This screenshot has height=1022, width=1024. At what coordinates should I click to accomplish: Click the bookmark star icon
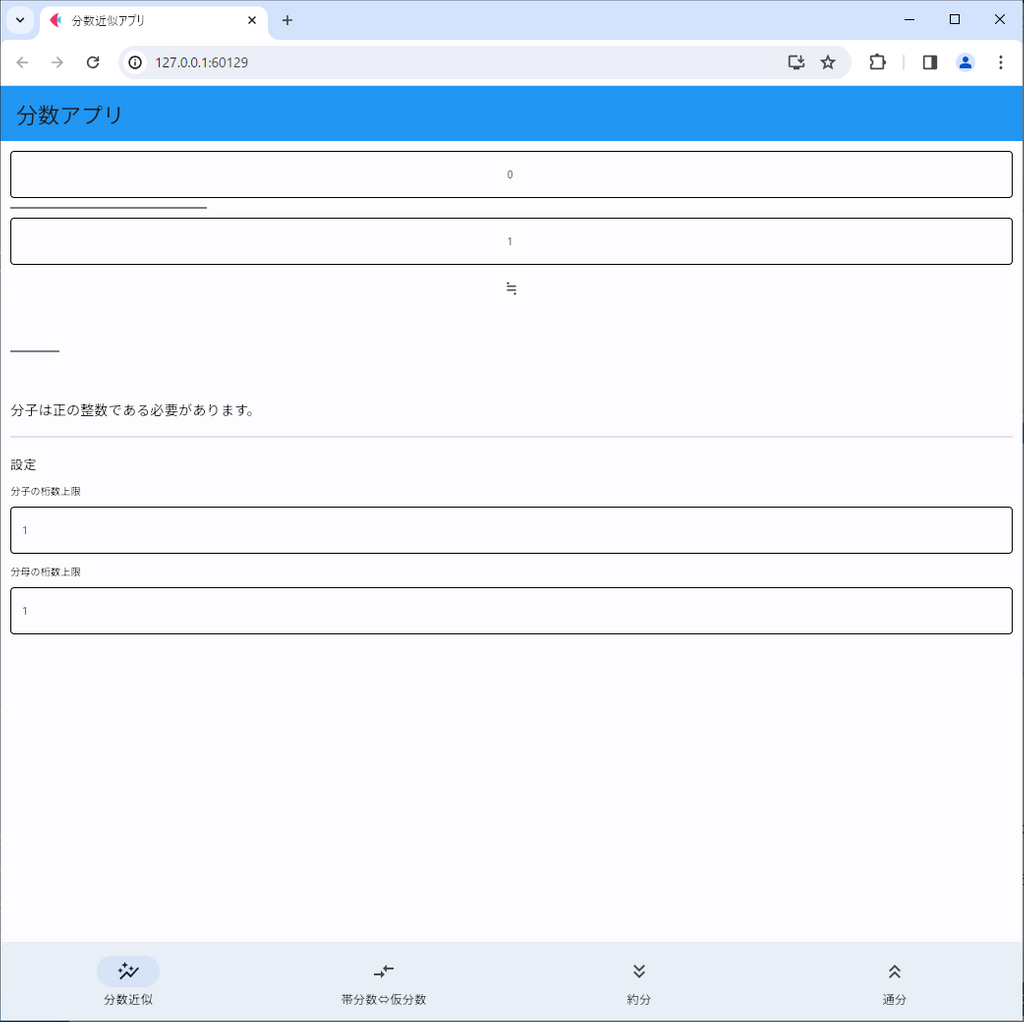828,62
